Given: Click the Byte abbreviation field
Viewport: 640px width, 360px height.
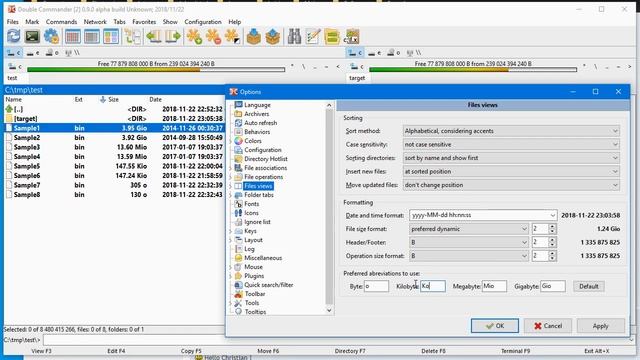Looking at the screenshot, I should click(376, 286).
